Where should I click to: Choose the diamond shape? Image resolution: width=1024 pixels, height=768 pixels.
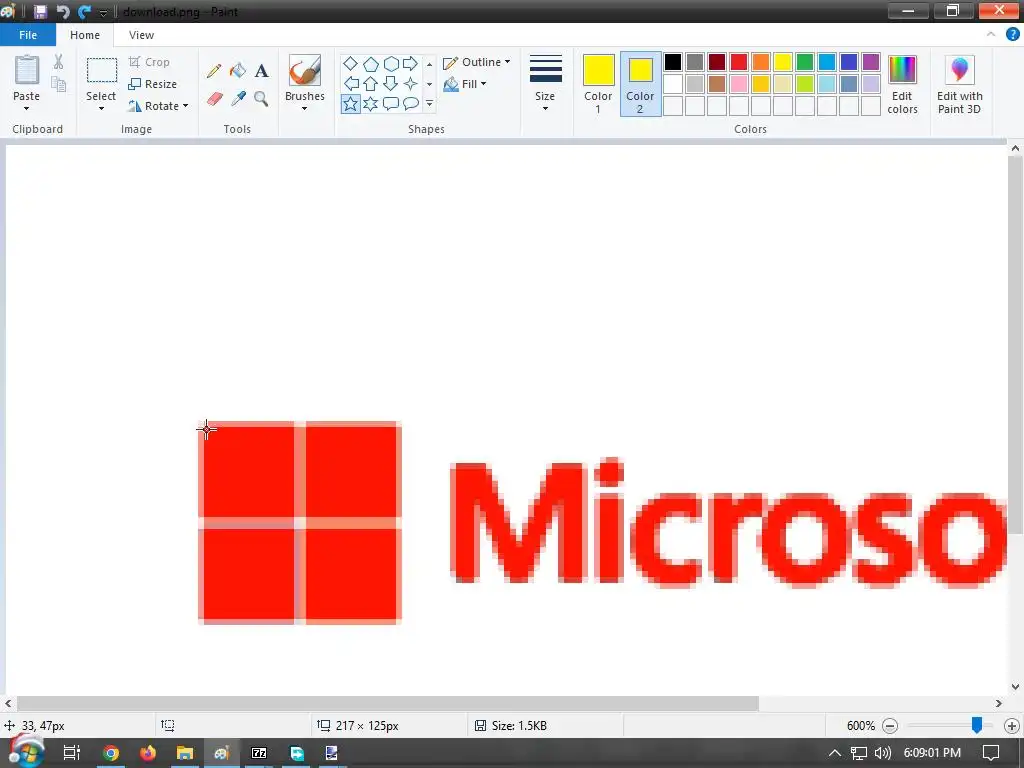click(350, 63)
